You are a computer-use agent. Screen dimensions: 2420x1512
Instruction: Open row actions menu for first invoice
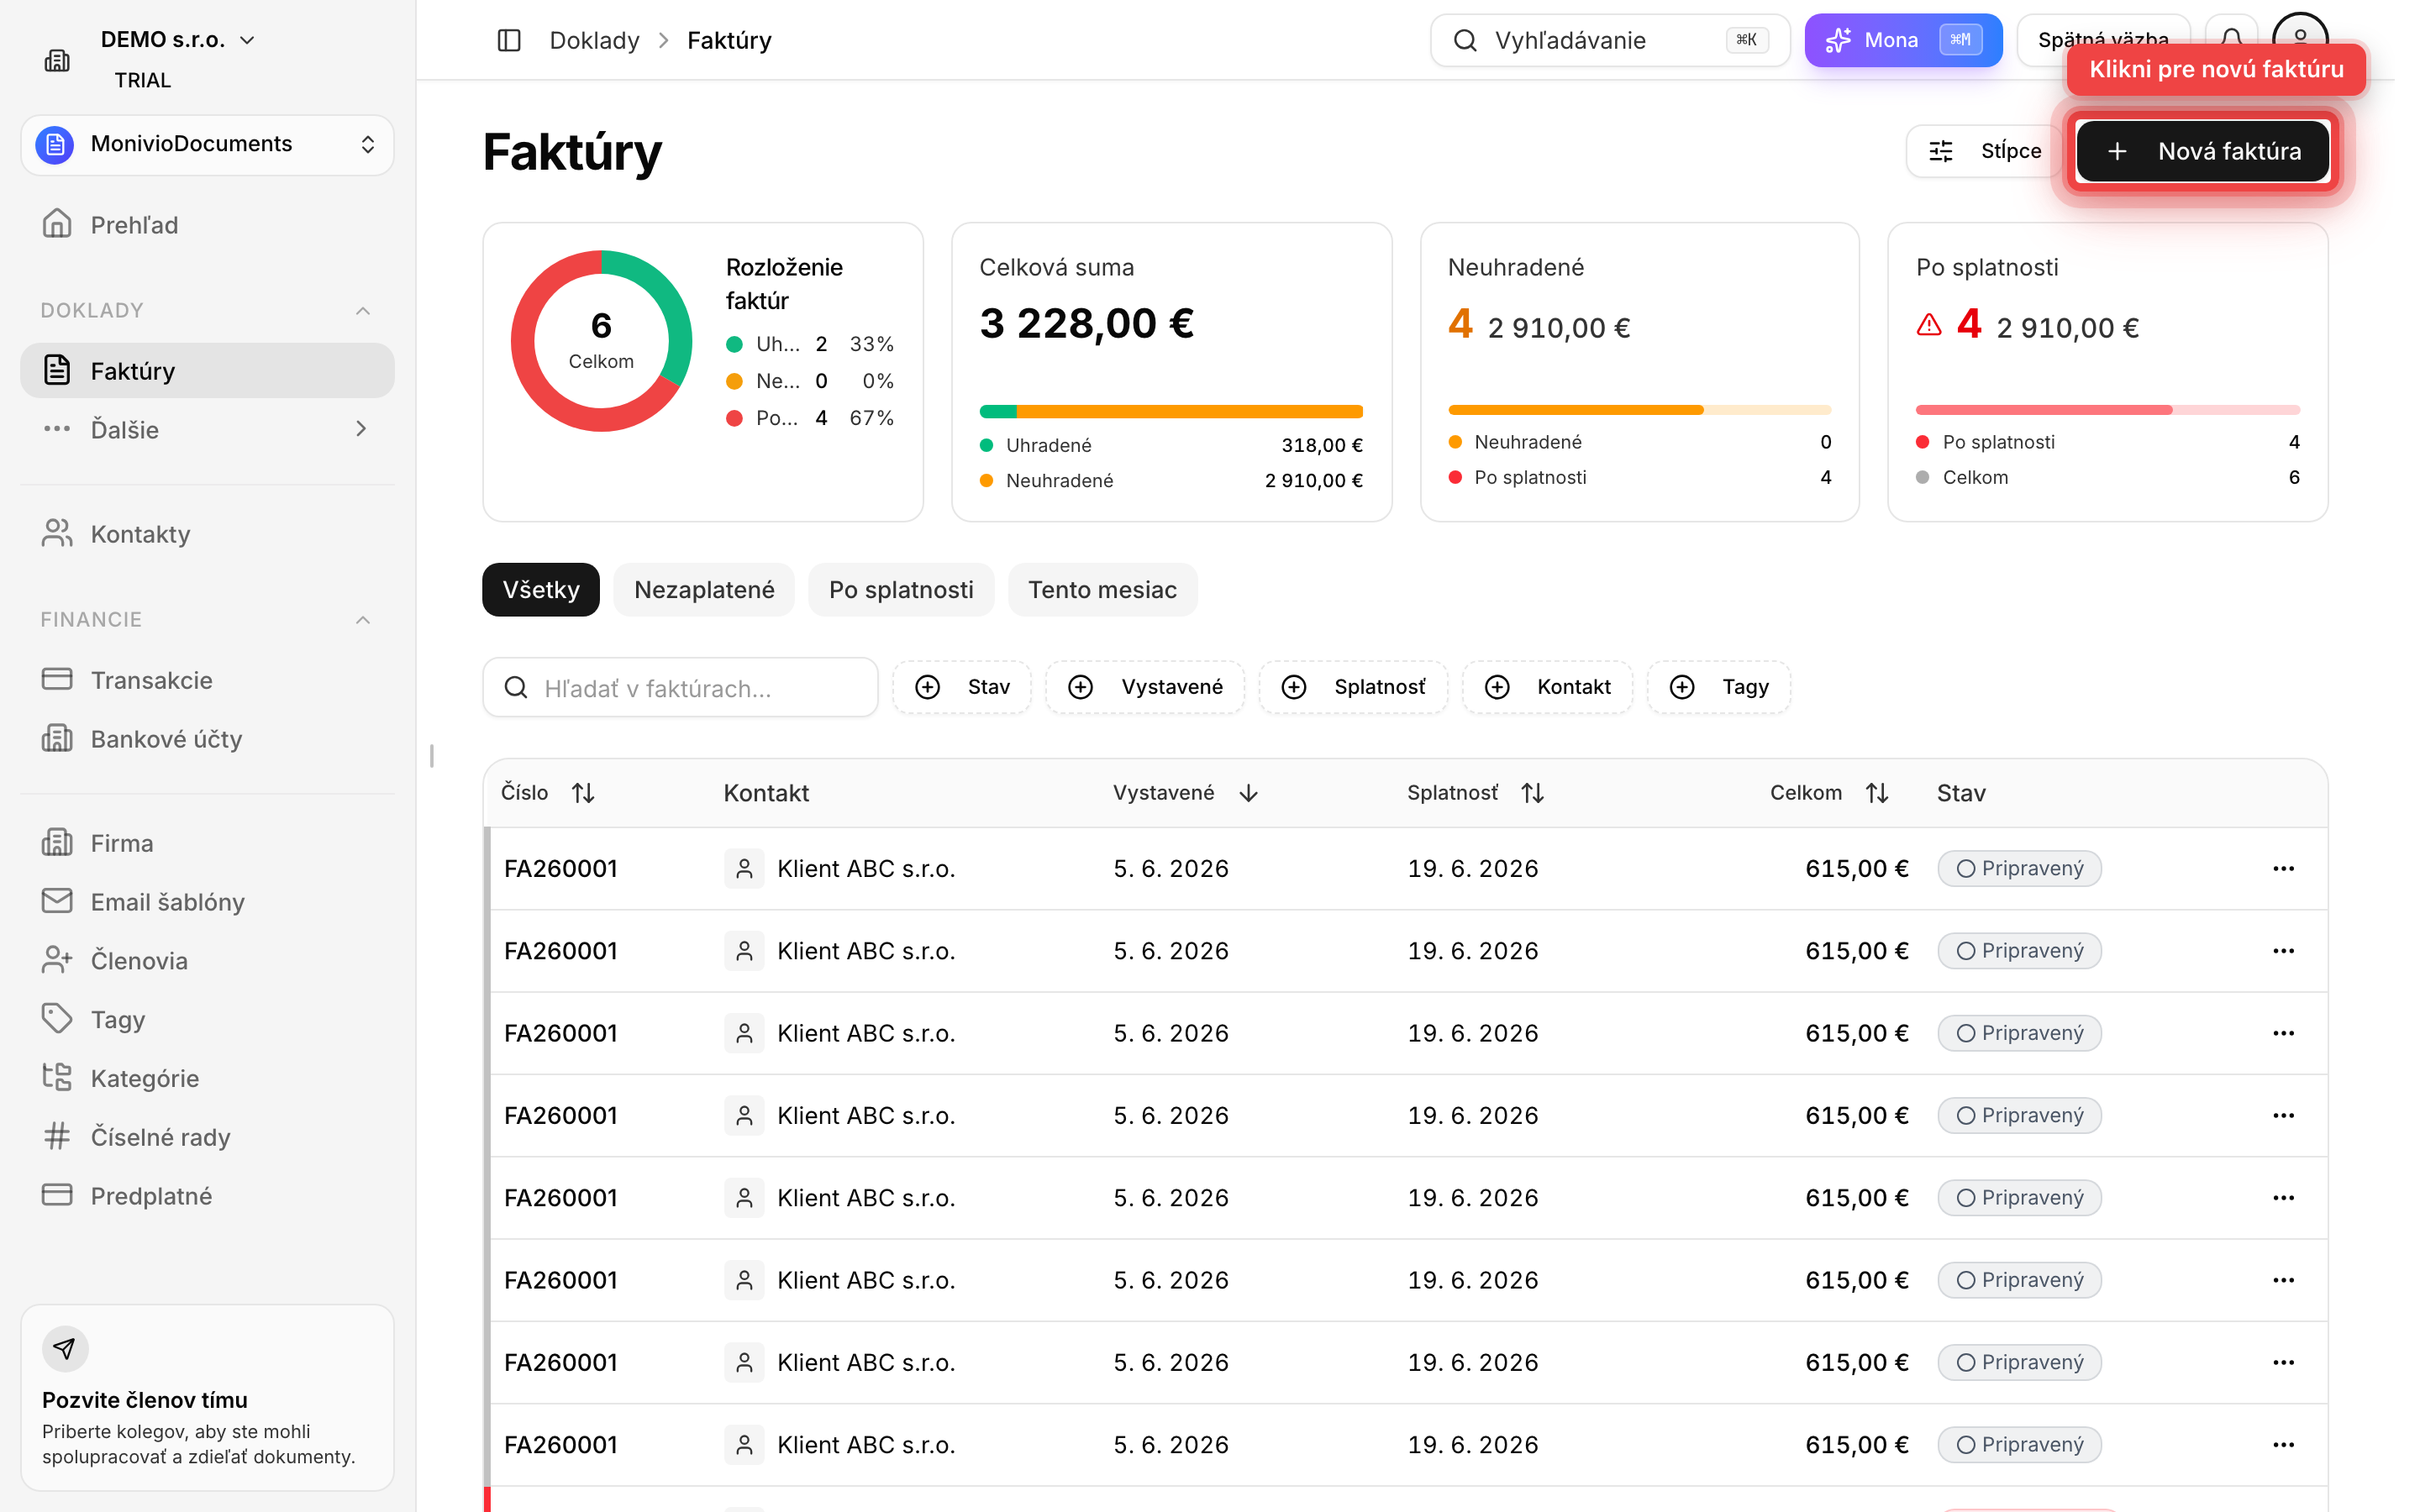(2283, 868)
